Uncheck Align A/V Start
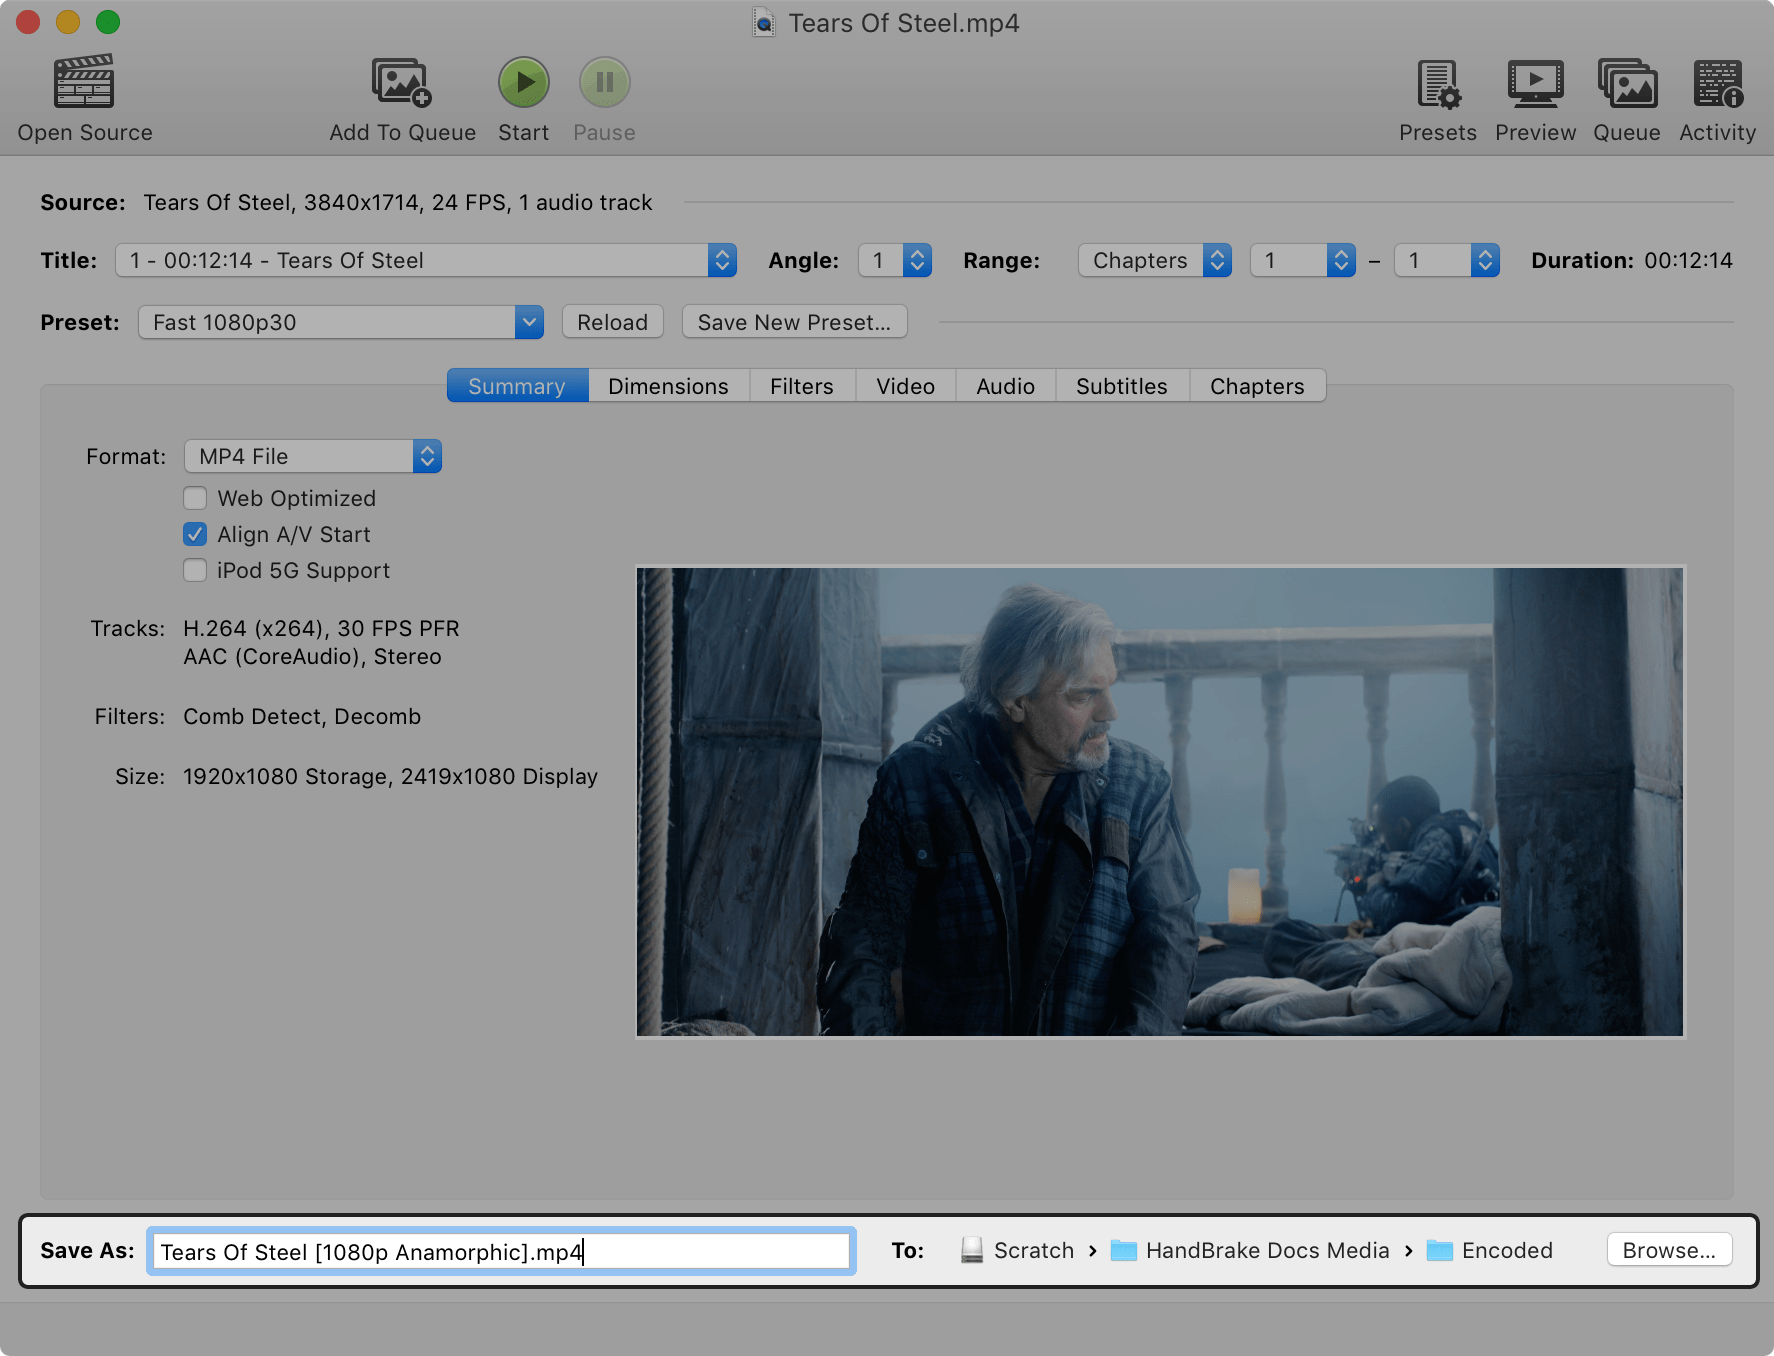This screenshot has width=1774, height=1356. pyautogui.click(x=195, y=534)
